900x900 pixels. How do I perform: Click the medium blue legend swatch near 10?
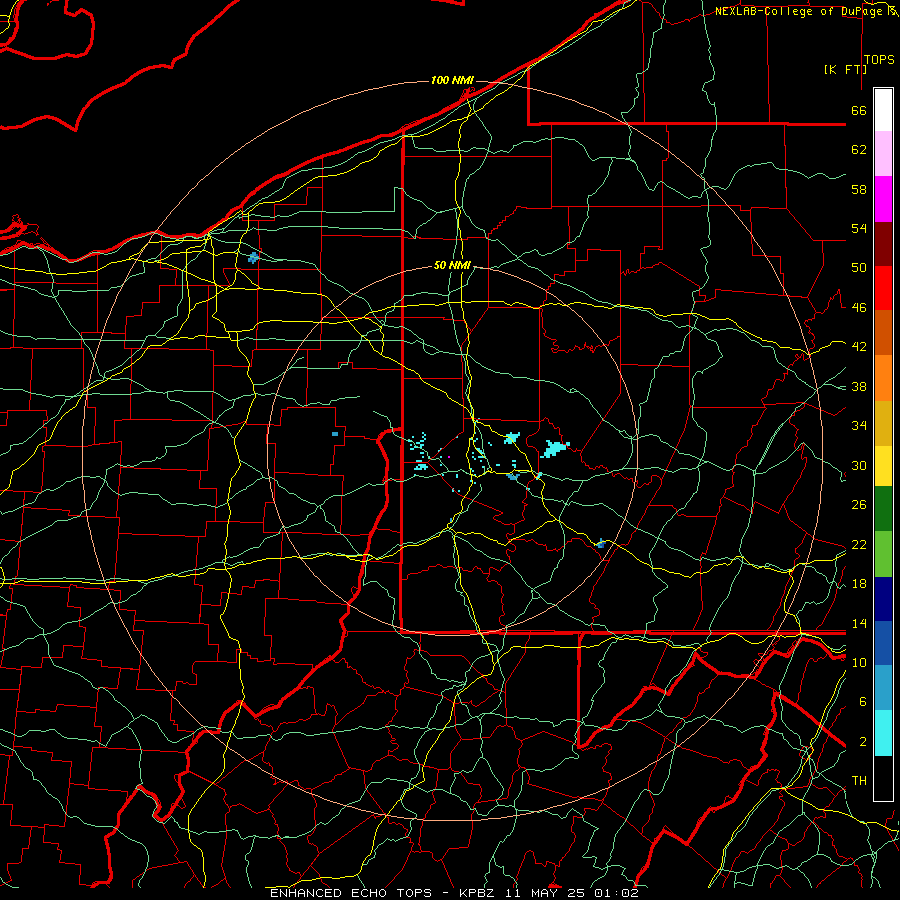[x=883, y=643]
